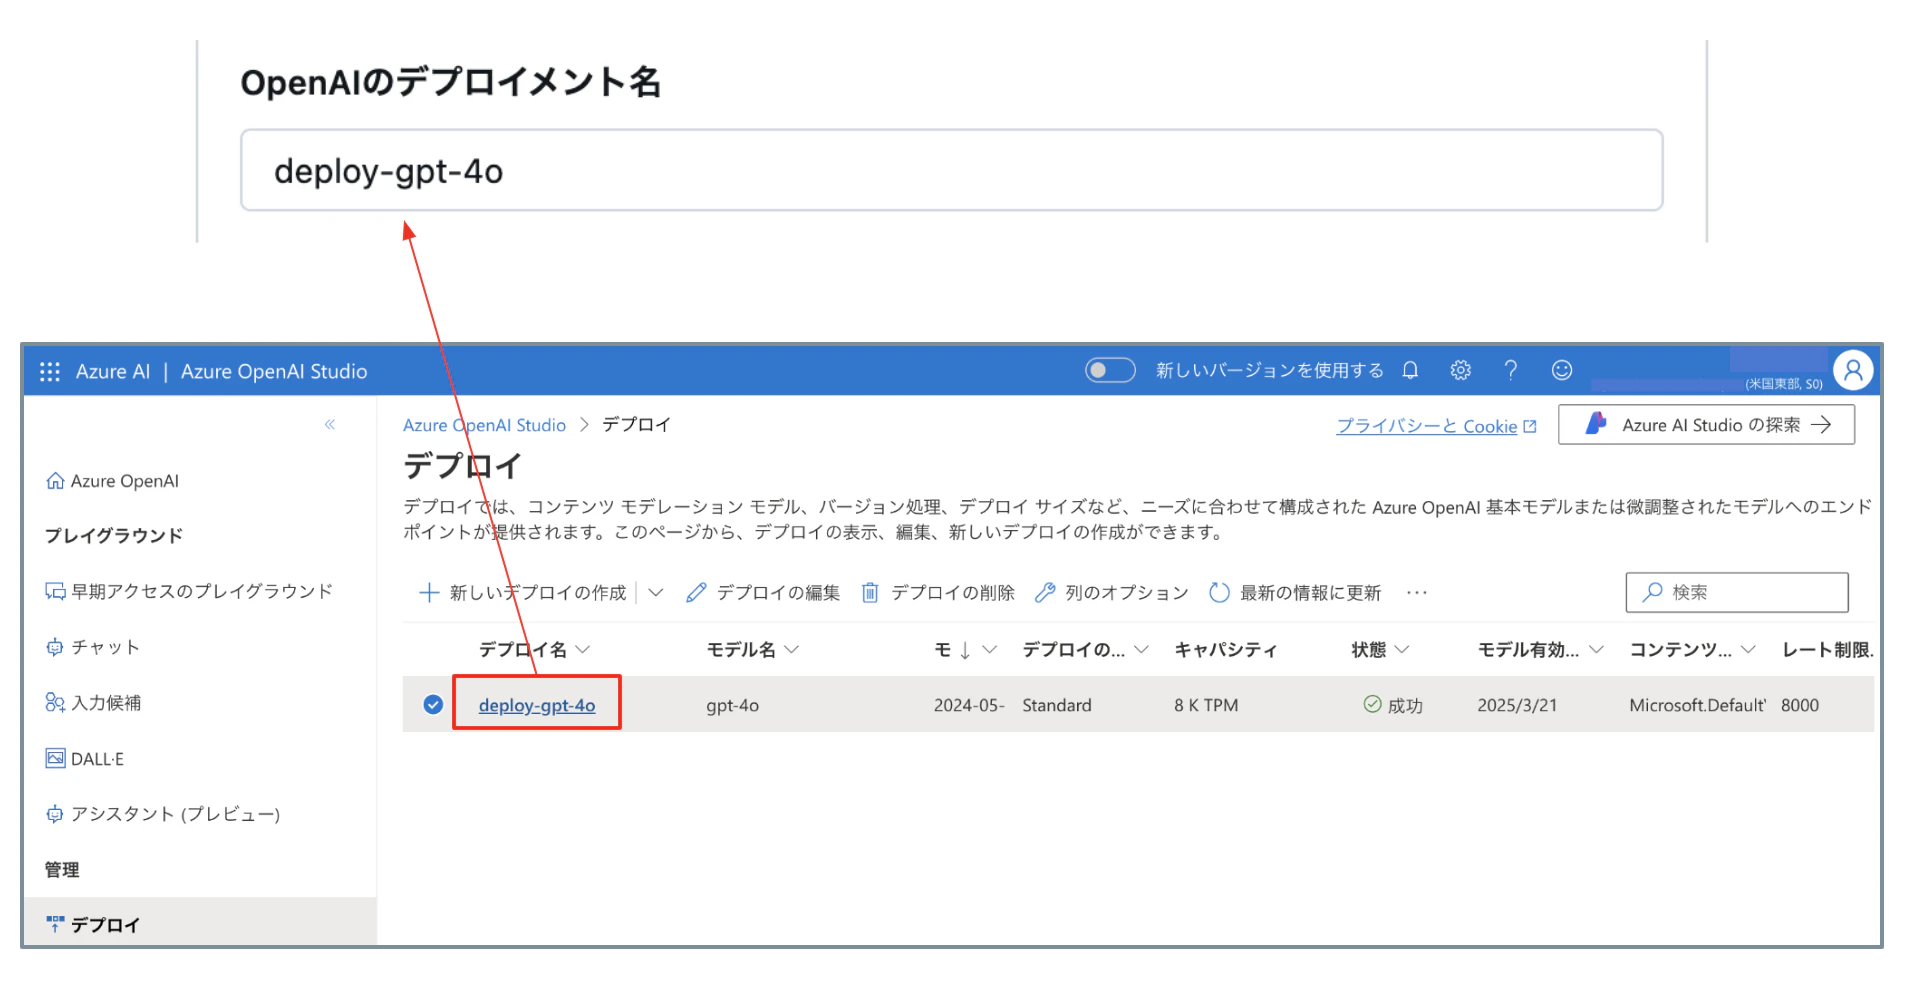
Task: Expand the 新しいデプロイの作成 dropdown arrow
Action: (x=656, y=593)
